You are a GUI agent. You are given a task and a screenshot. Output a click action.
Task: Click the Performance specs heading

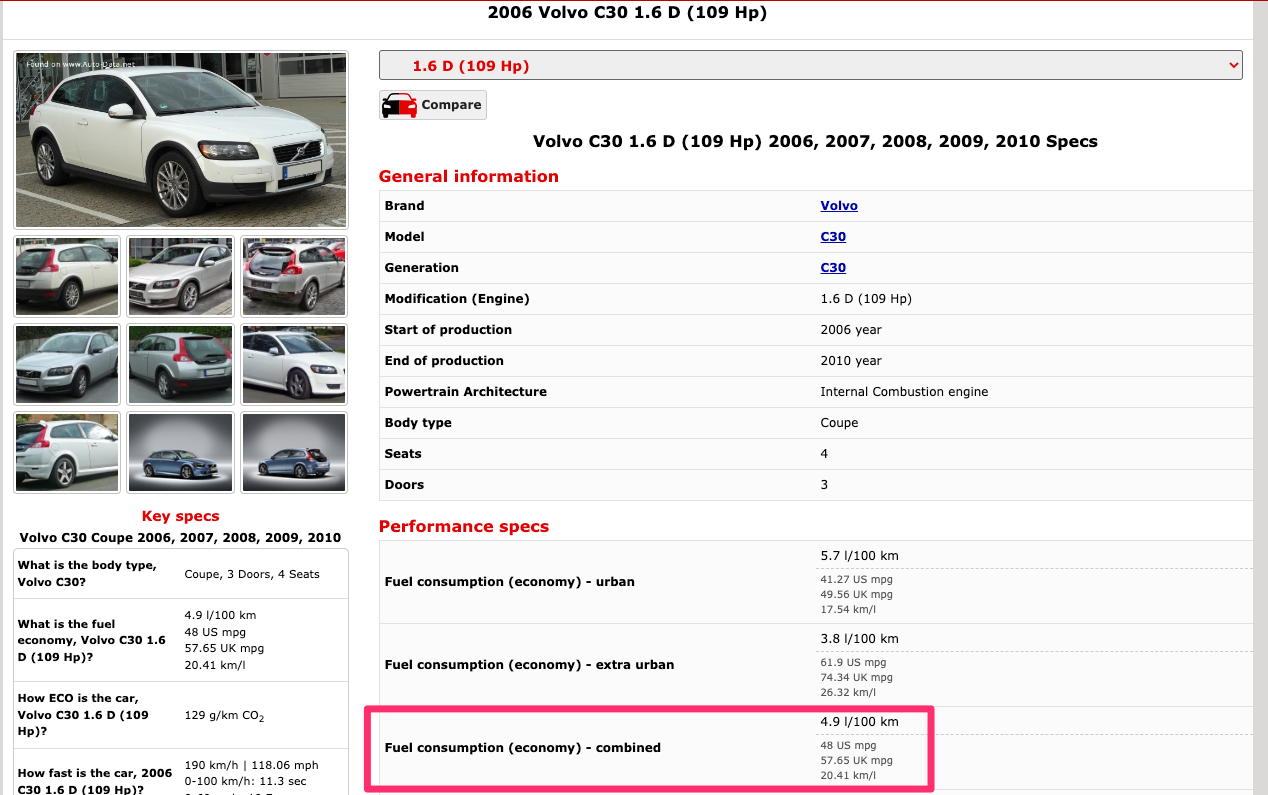(x=463, y=526)
